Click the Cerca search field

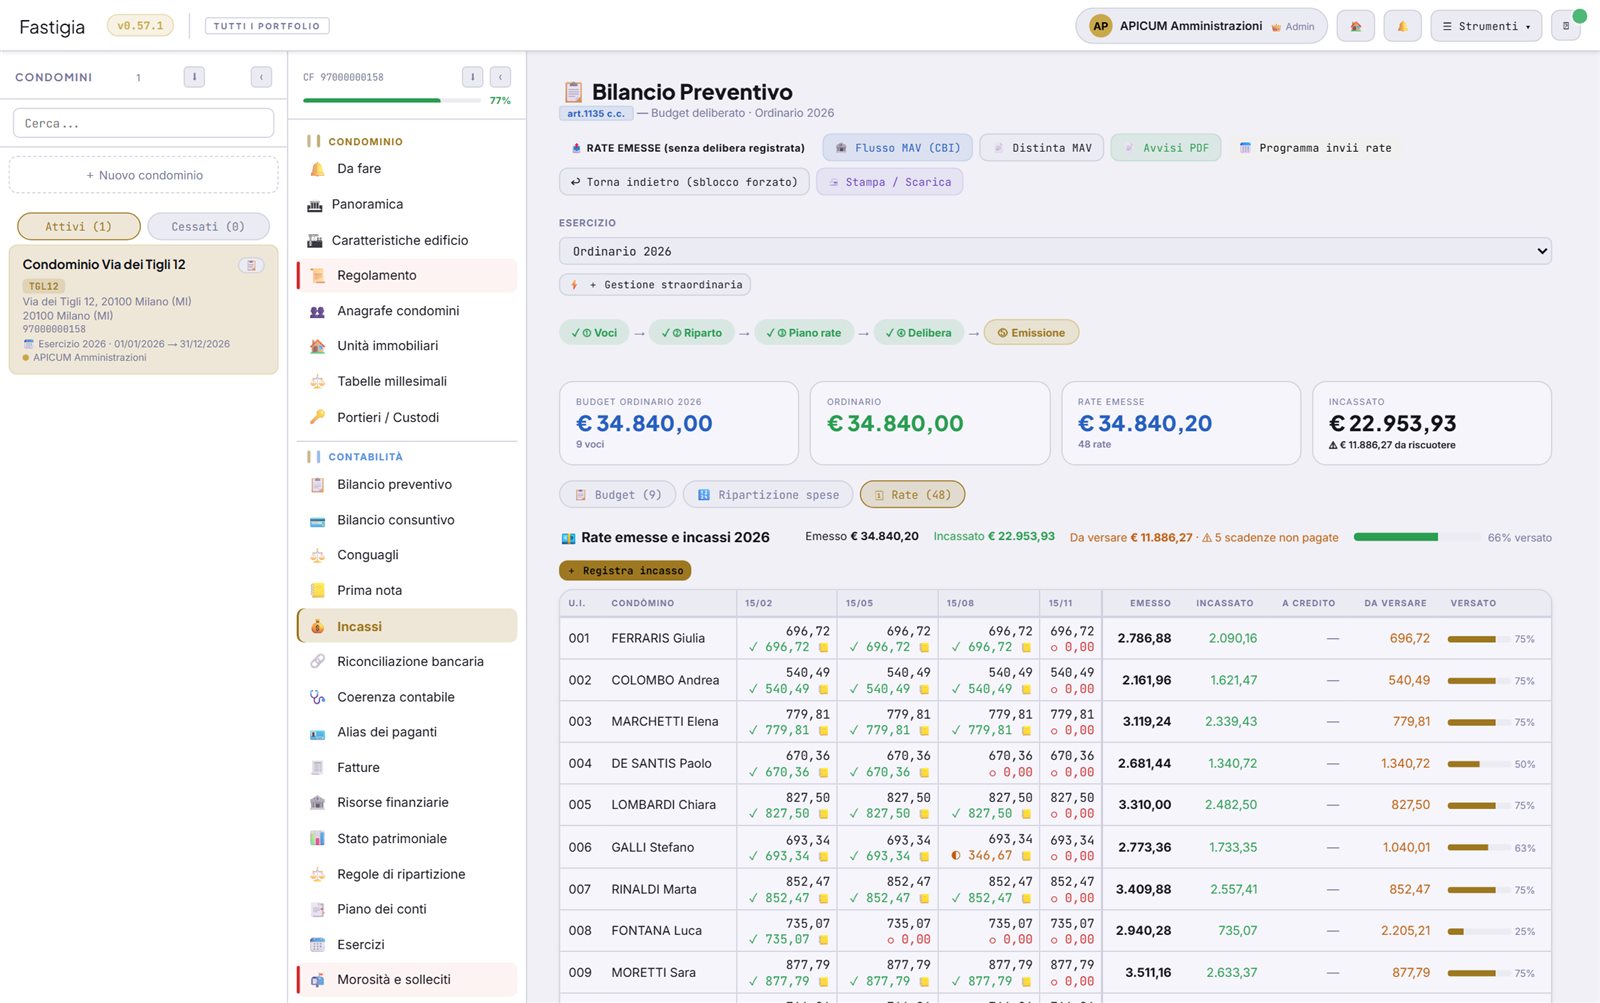(143, 123)
